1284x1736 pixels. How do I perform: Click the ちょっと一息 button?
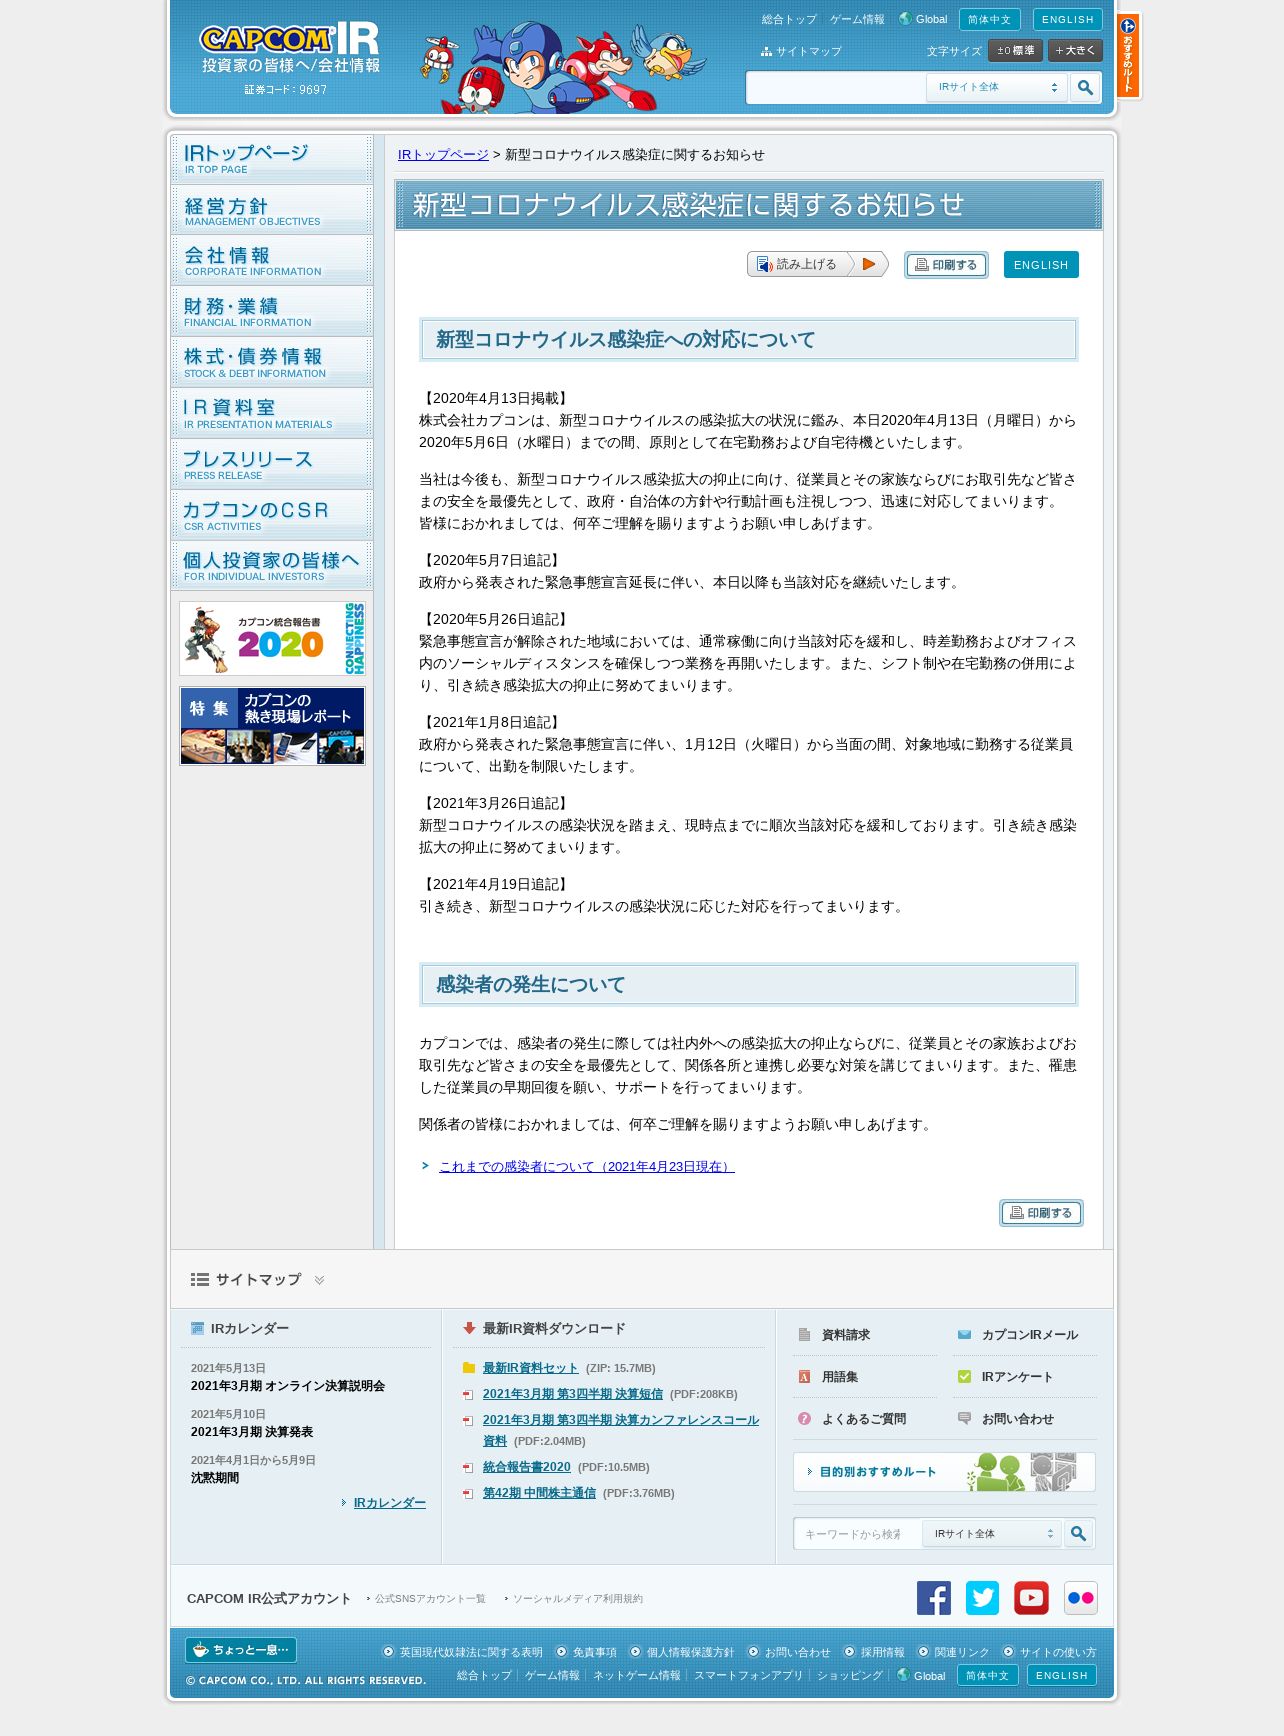coord(241,1650)
